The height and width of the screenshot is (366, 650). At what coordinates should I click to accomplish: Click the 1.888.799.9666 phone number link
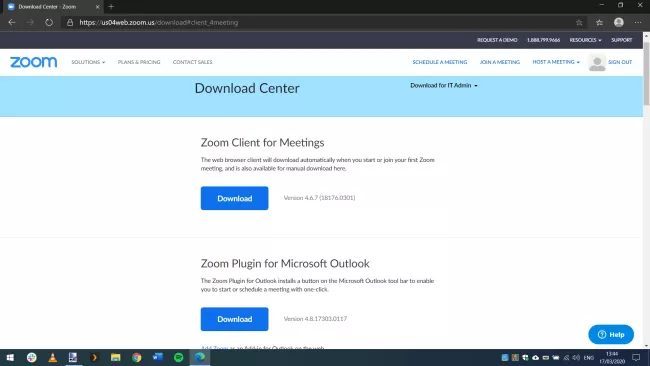click(x=543, y=40)
